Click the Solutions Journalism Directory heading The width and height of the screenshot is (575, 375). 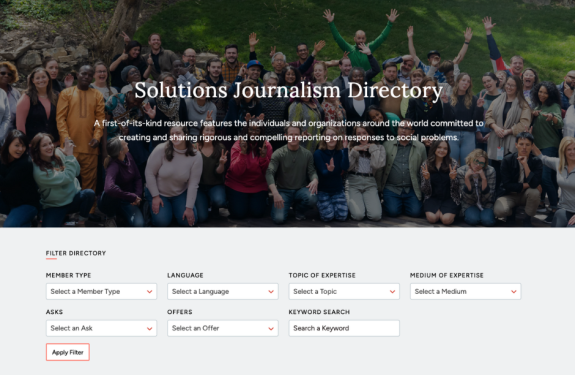tap(289, 91)
